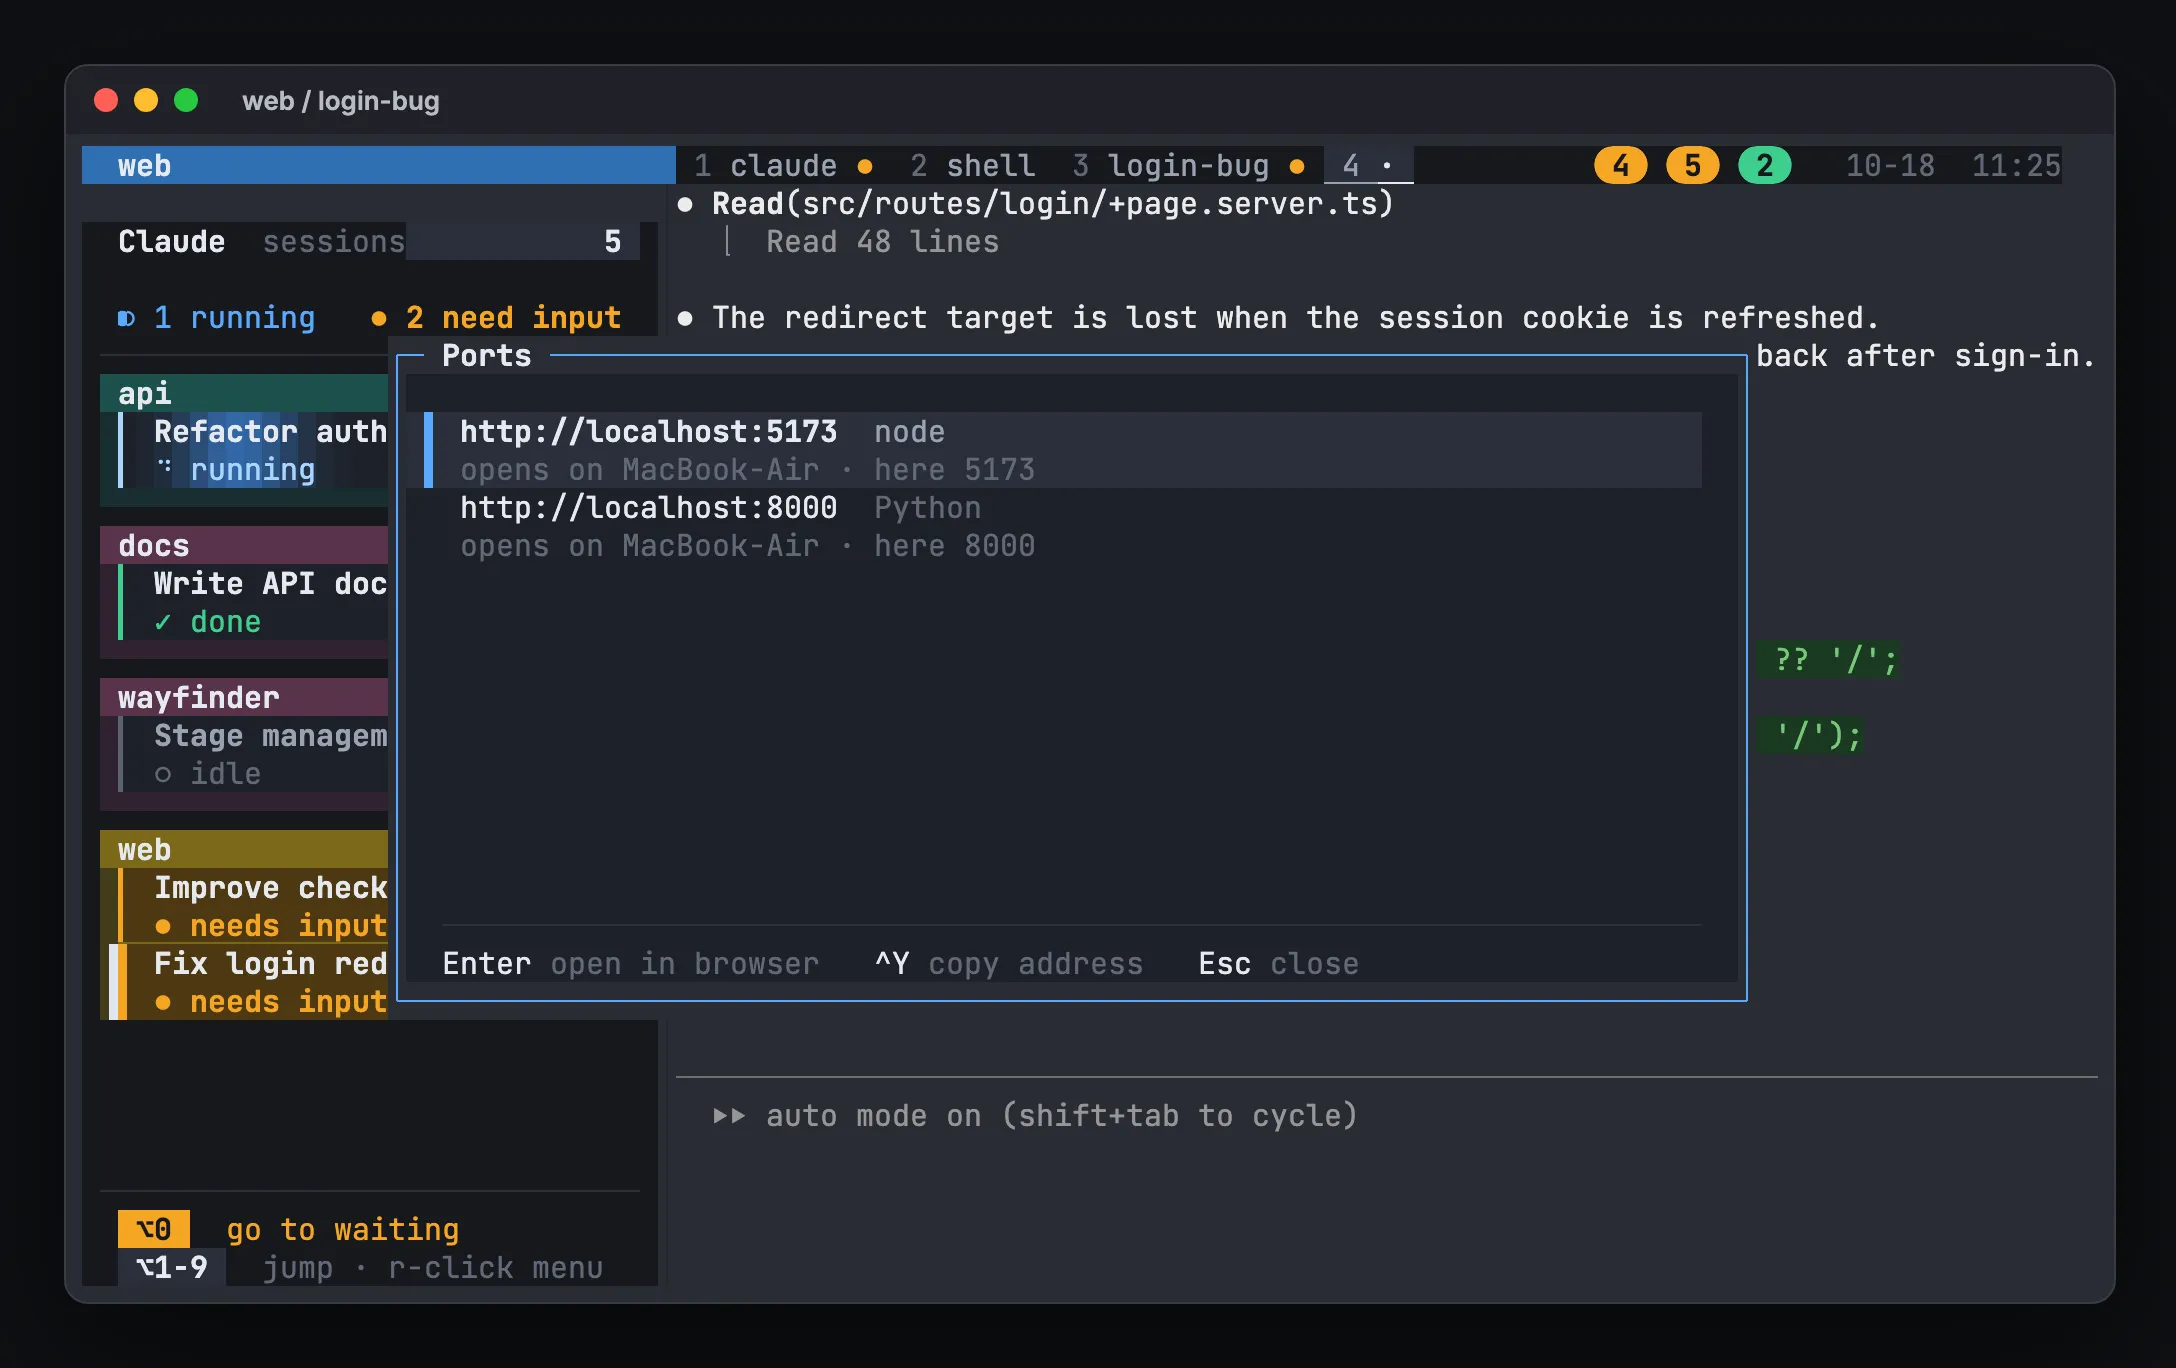Image resolution: width=2176 pixels, height=1368 pixels.
Task: Open the Write API doc session
Action: [253, 602]
